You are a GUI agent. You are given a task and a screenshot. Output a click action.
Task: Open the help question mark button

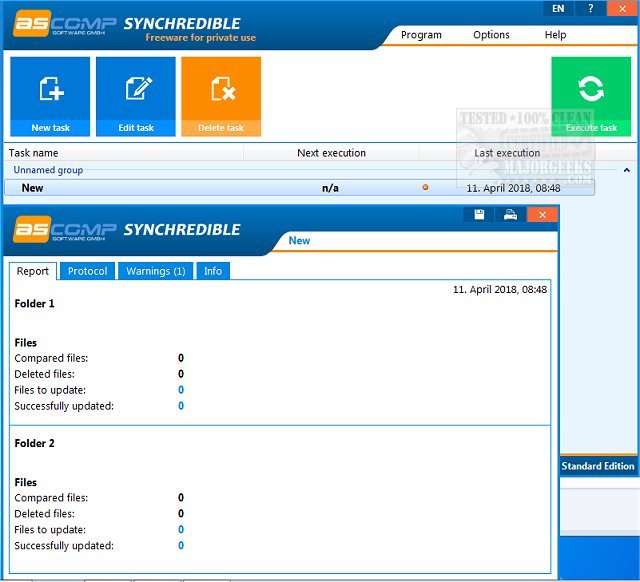click(x=590, y=8)
